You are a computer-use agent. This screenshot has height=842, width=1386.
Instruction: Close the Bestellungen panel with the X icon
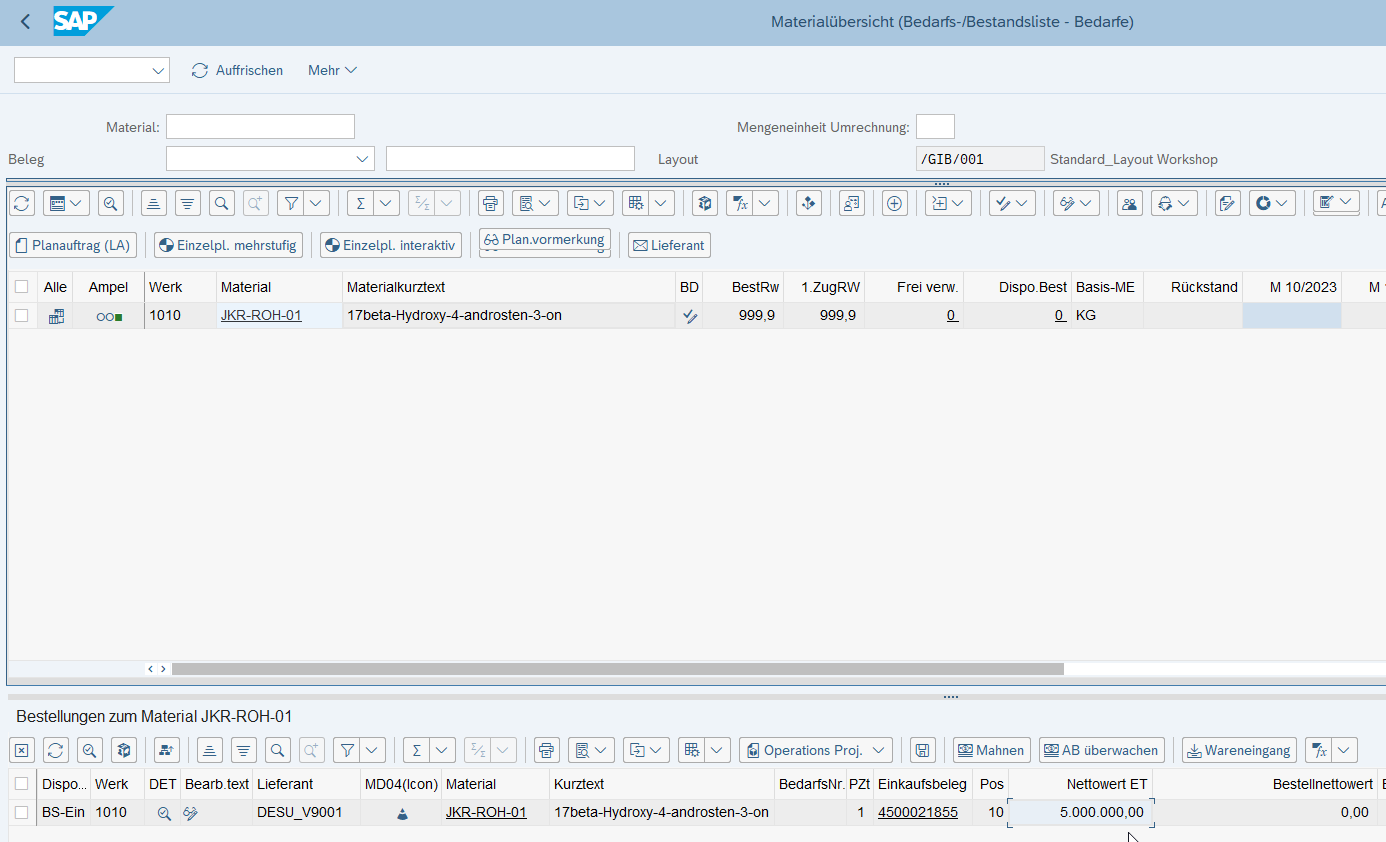22,750
